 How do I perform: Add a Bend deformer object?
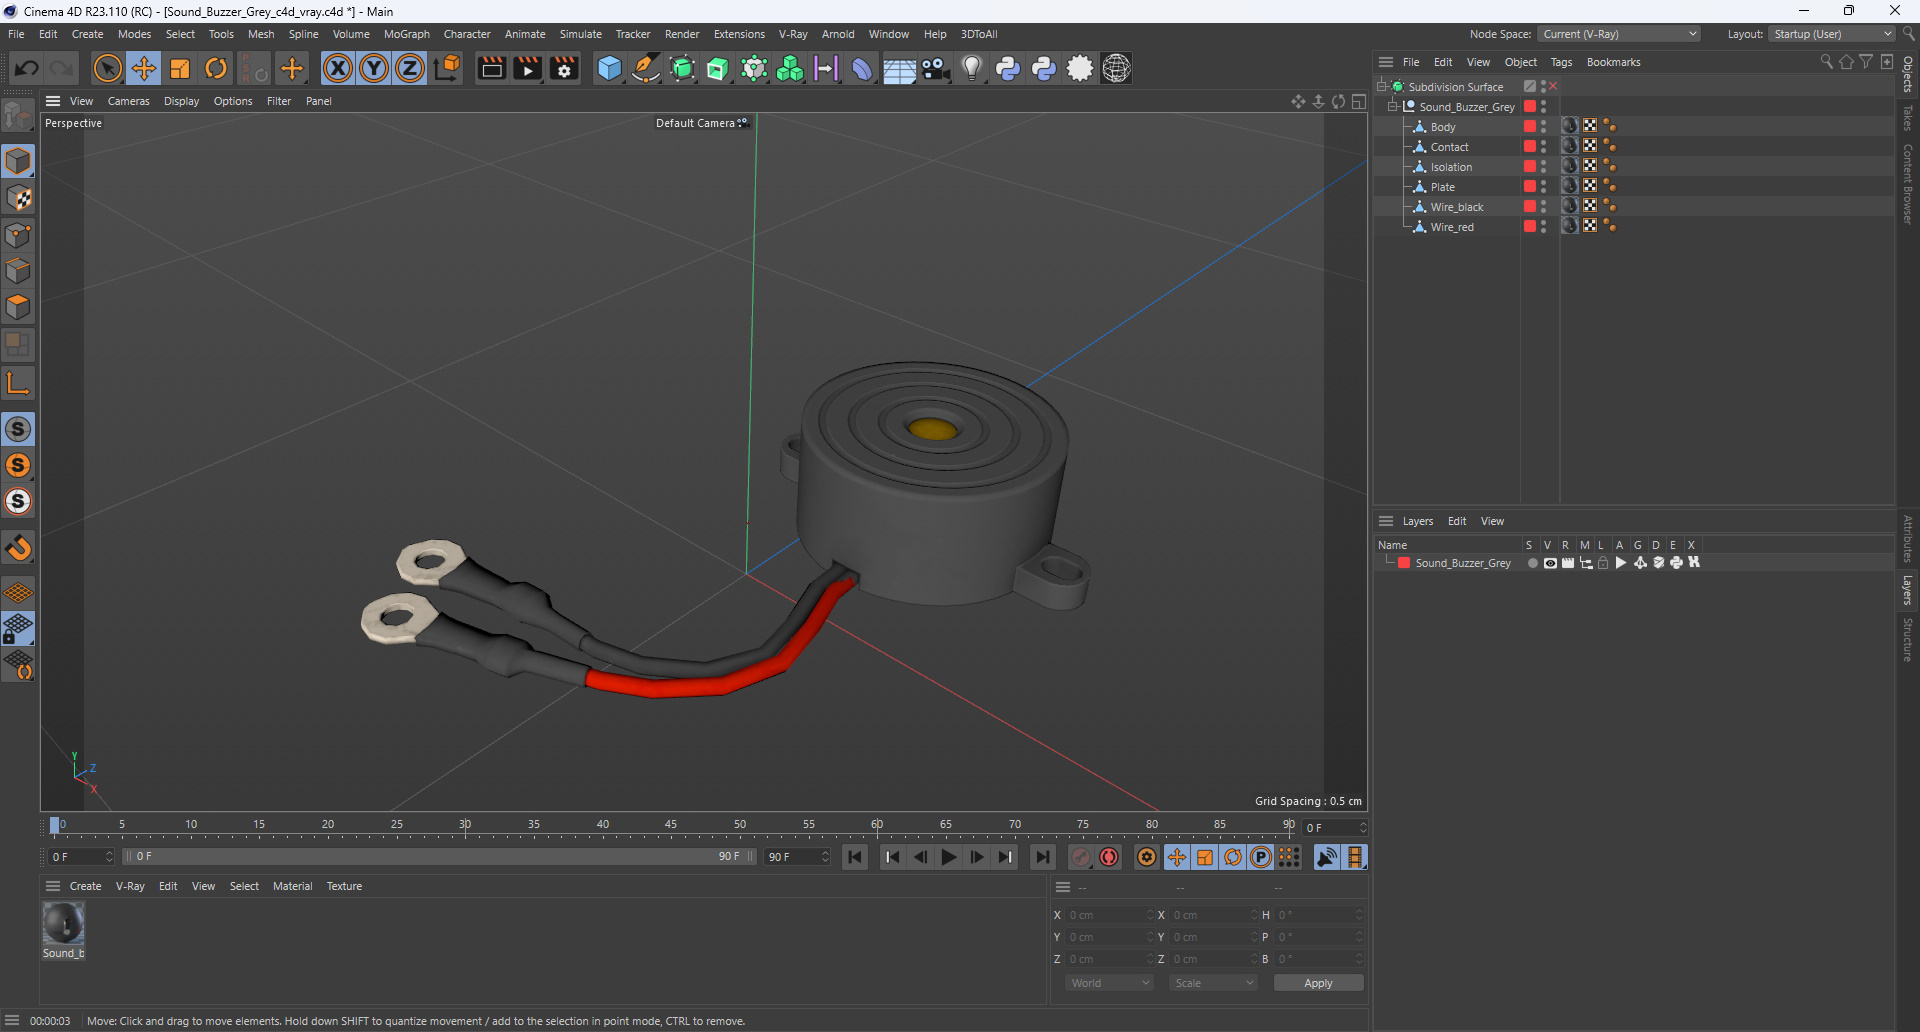click(x=862, y=68)
